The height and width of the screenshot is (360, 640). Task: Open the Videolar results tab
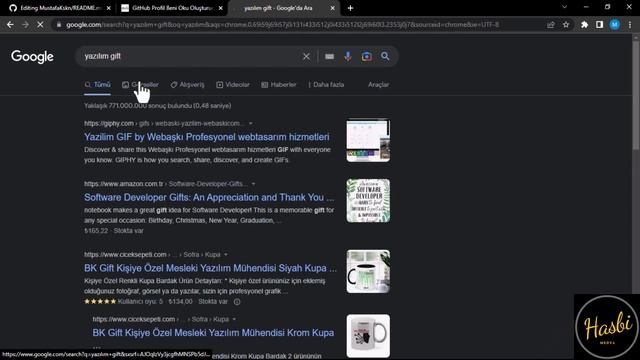[233, 84]
